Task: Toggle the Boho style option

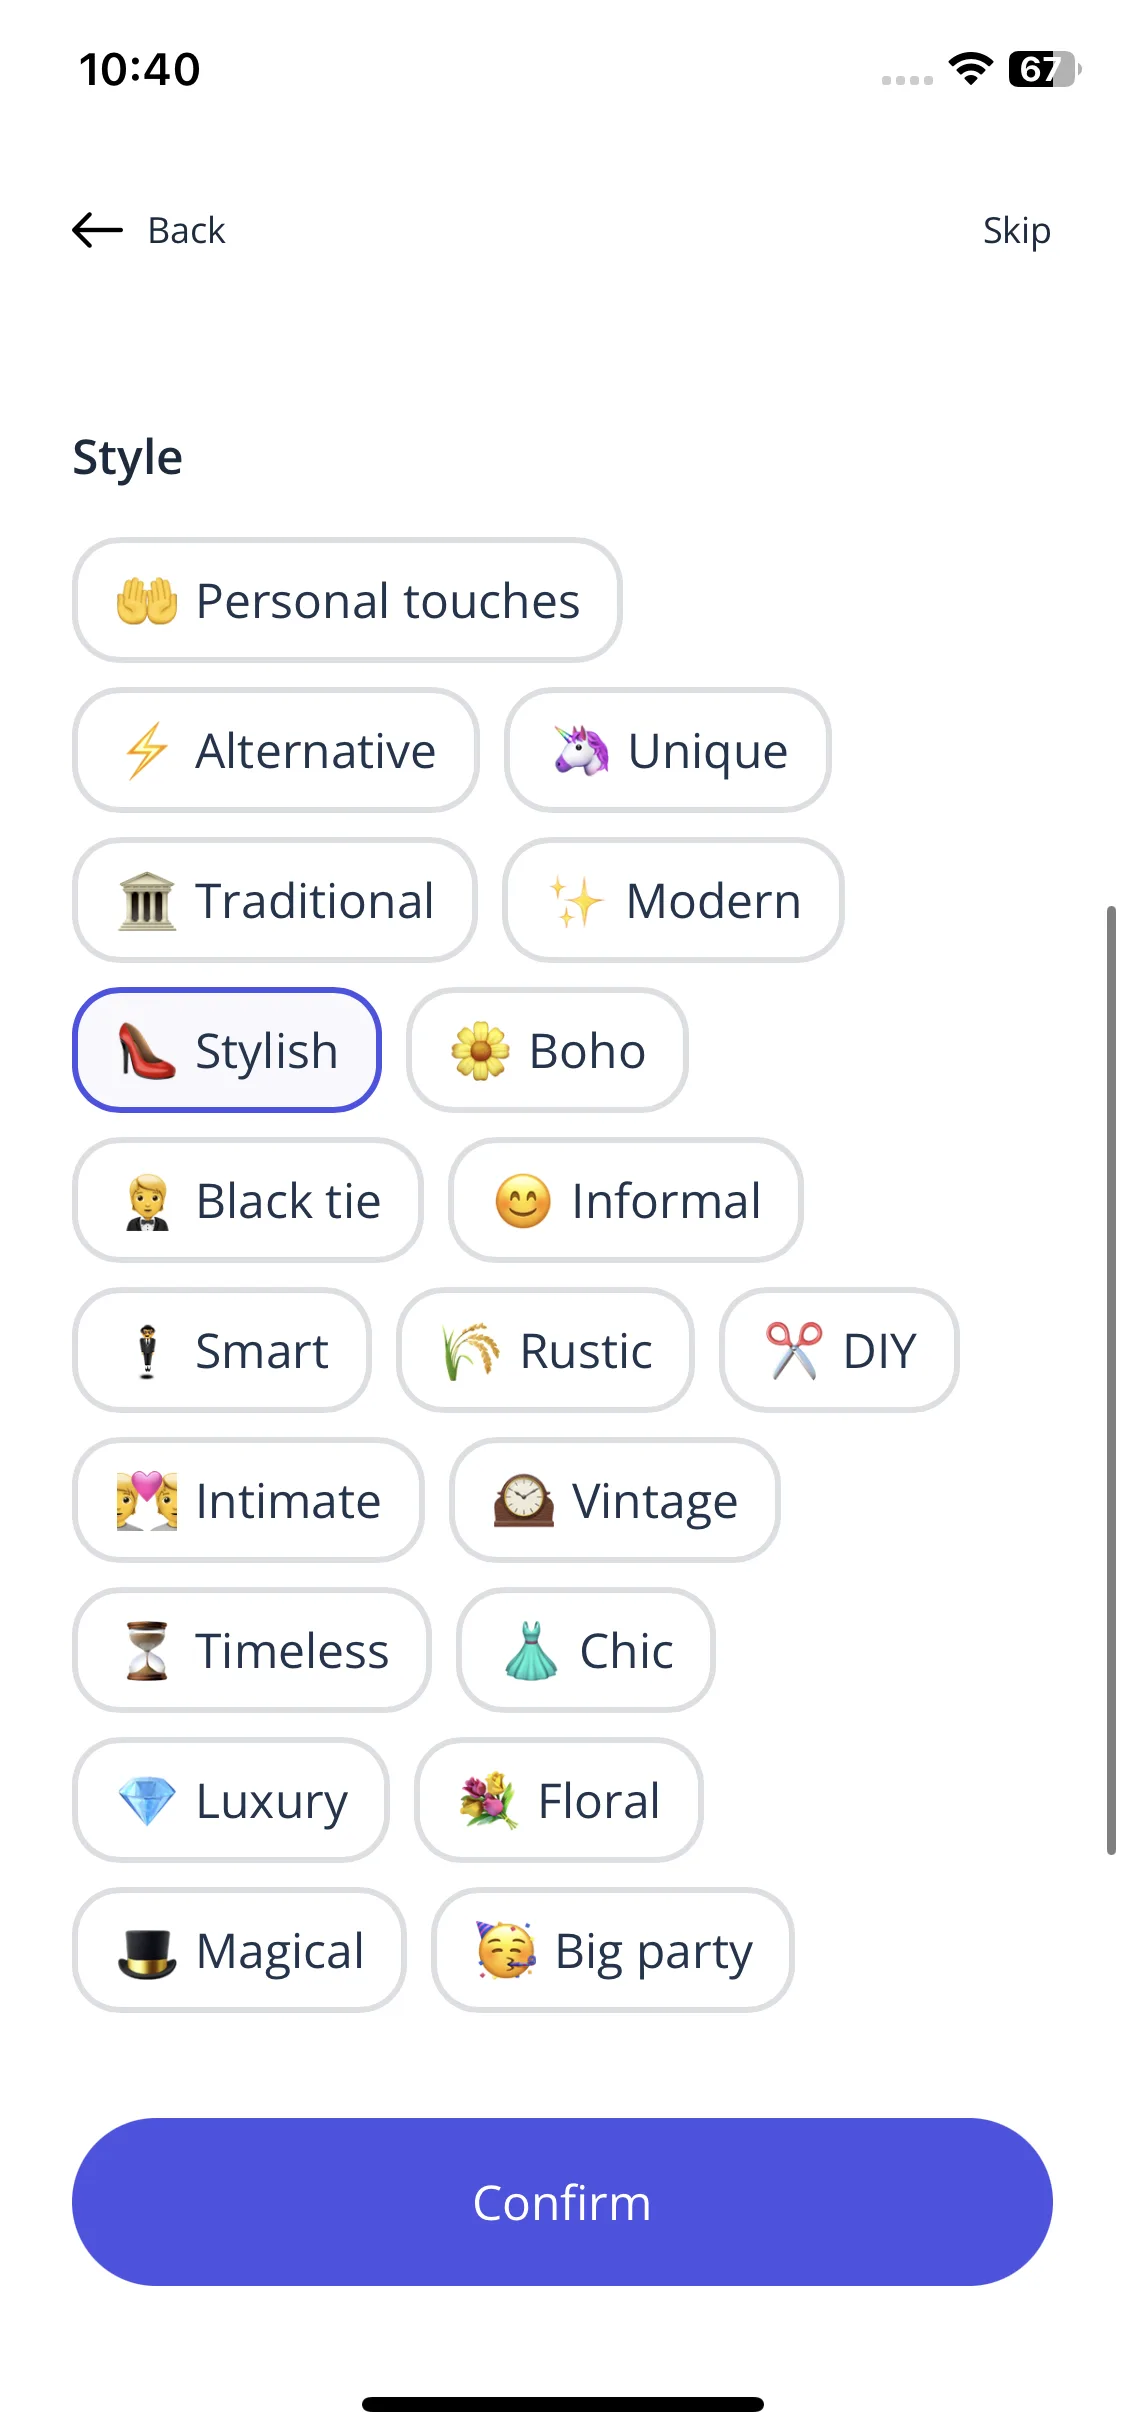Action: click(x=547, y=1050)
